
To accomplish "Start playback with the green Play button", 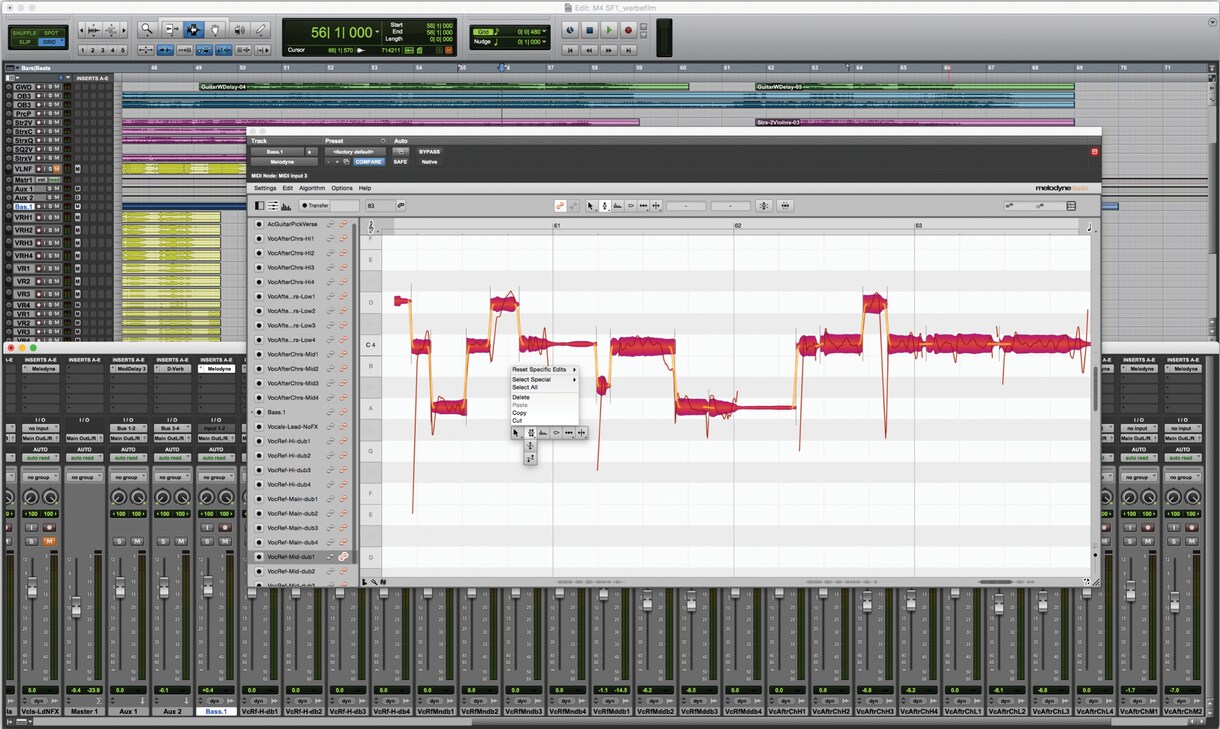I will [x=608, y=31].
